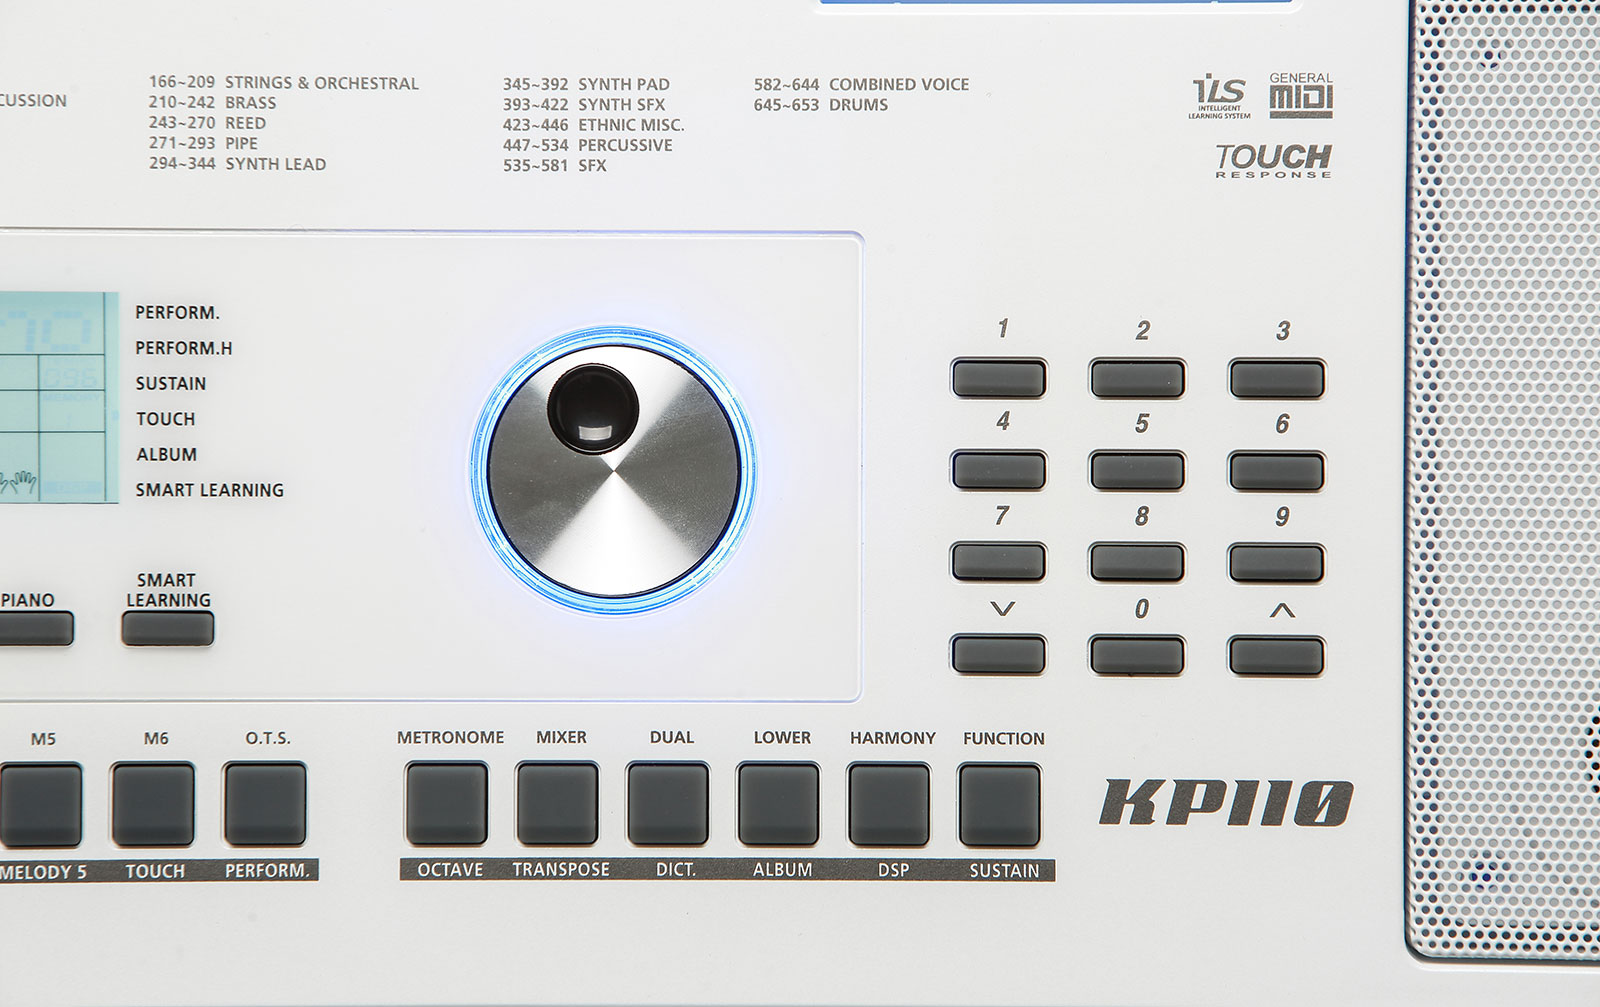
Task: Click the illuminated silver jog dial
Action: pos(613,470)
